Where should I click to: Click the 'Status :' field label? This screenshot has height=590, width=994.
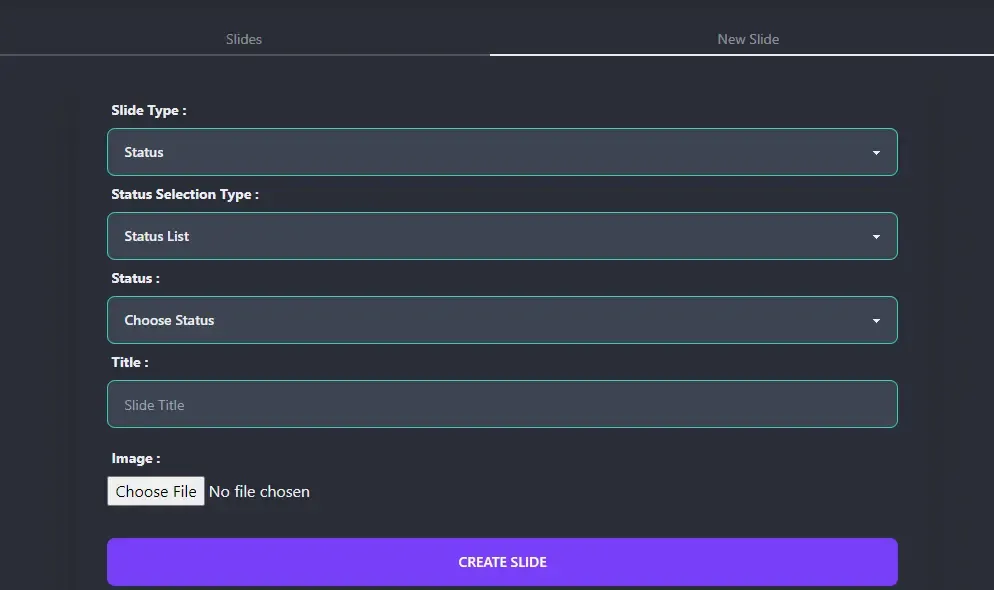135,278
